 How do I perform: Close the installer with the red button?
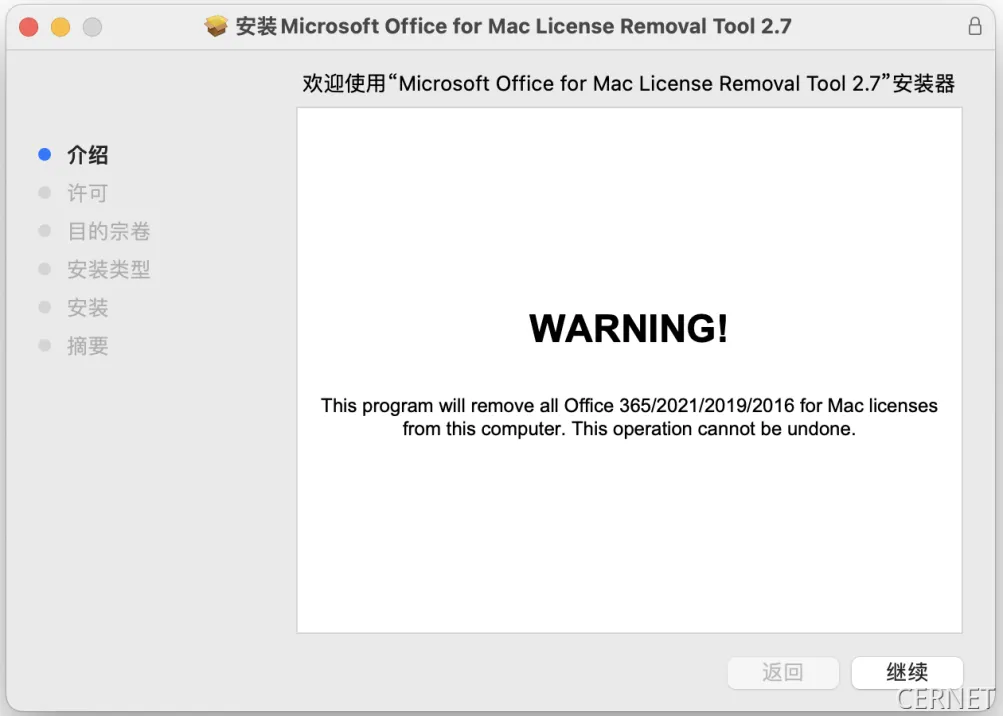coord(29,27)
